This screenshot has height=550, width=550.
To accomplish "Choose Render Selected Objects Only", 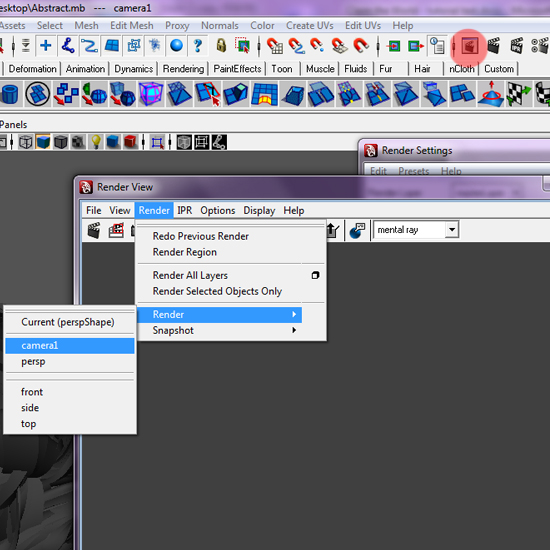I will coord(217,291).
